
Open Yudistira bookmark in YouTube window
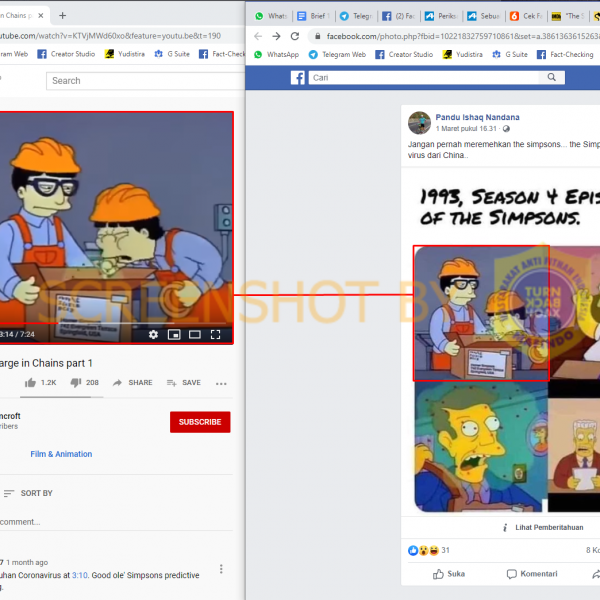[x=125, y=54]
